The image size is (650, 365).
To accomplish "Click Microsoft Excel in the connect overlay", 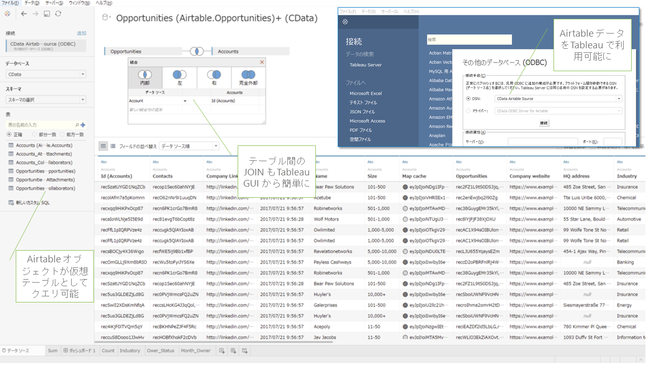I will pyautogui.click(x=365, y=94).
